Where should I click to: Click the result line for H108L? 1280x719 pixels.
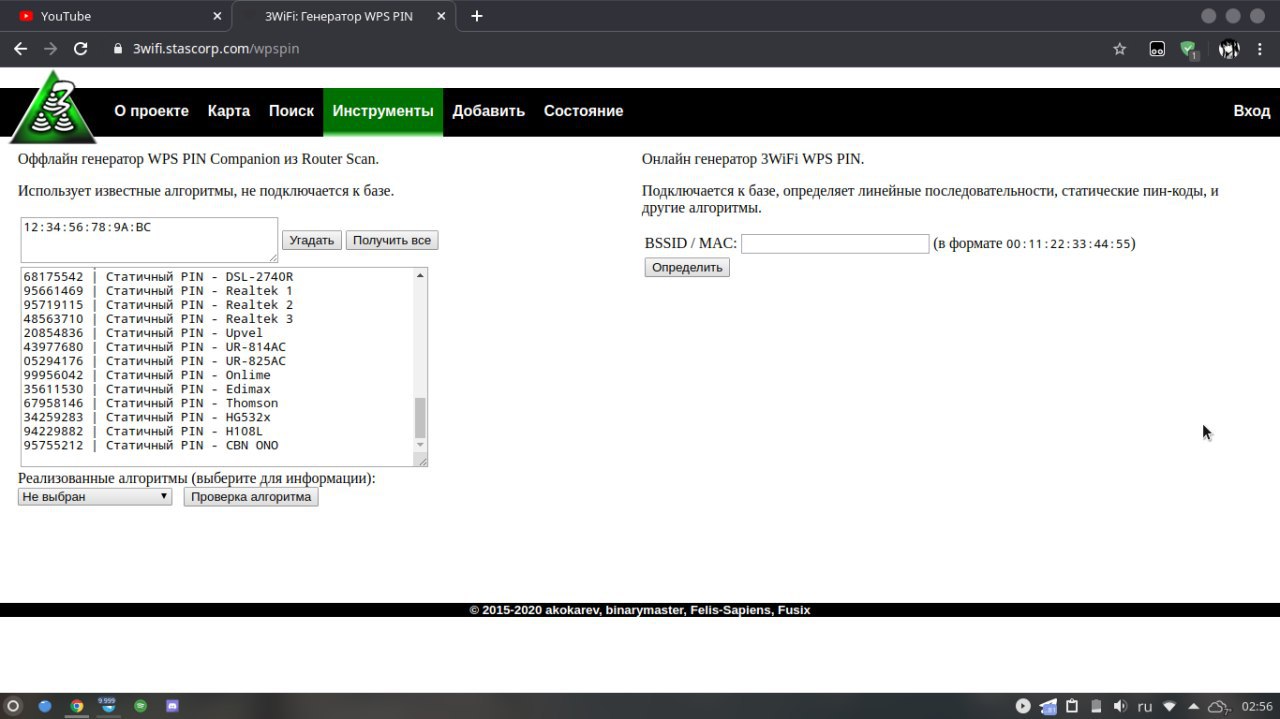pos(143,431)
